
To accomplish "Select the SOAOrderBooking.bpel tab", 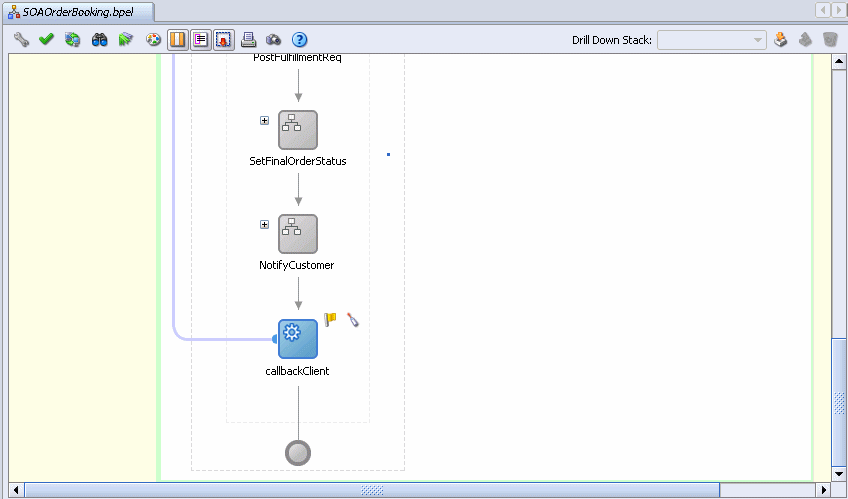I will 78,12.
